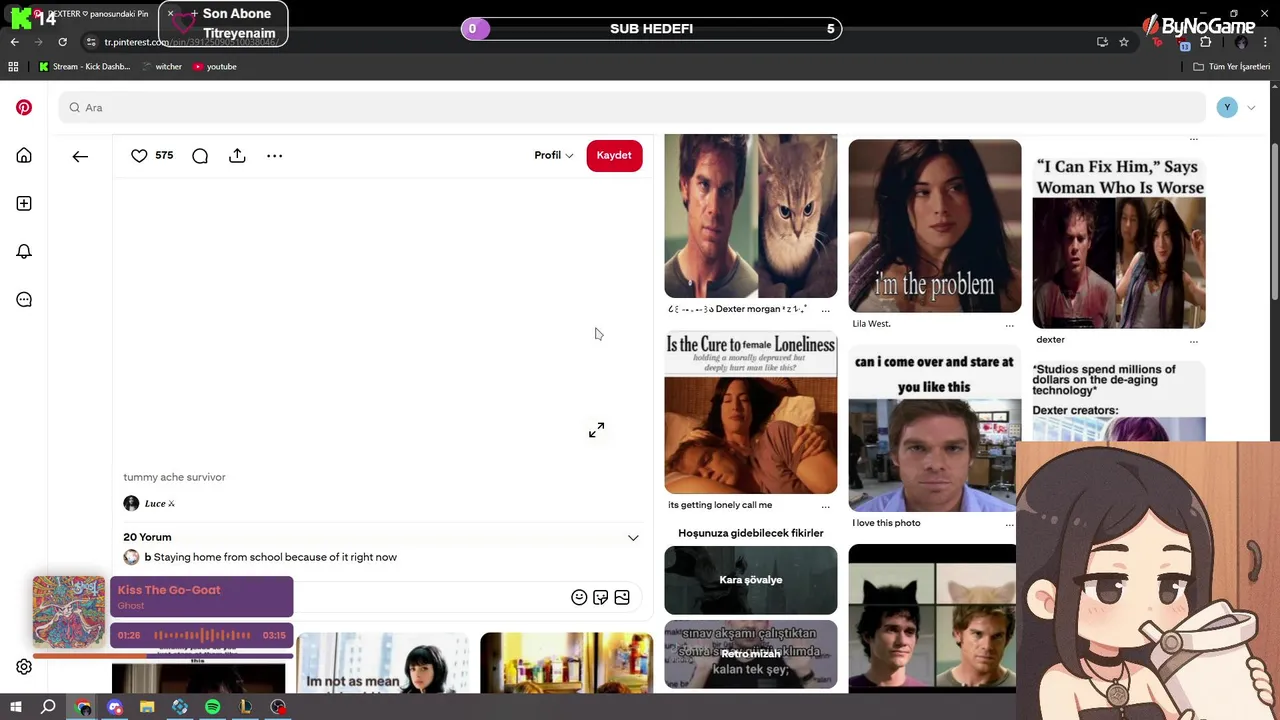Open 'Cure to female Loneliness' pin
1280x720 pixels.
[750, 412]
